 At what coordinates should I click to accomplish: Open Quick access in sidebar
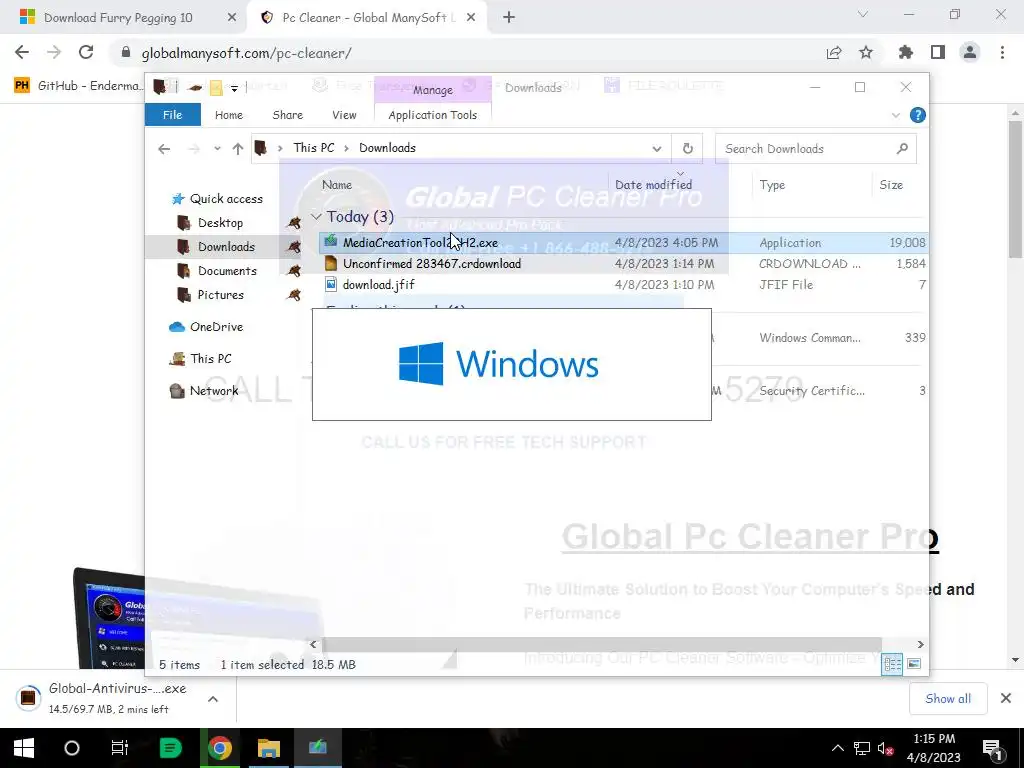[x=226, y=199]
